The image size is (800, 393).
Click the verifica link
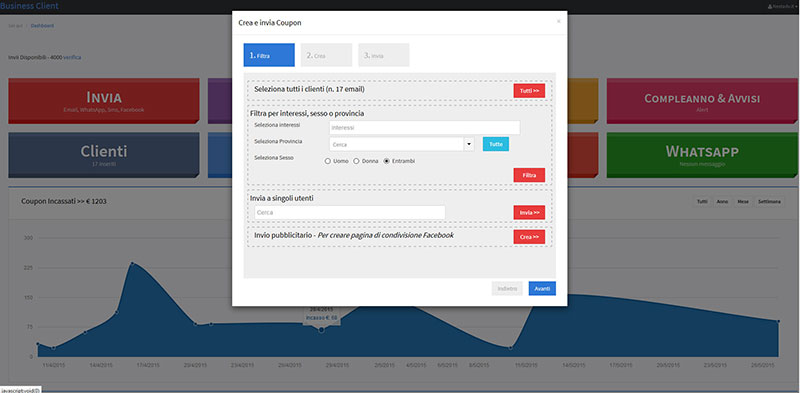click(x=72, y=57)
